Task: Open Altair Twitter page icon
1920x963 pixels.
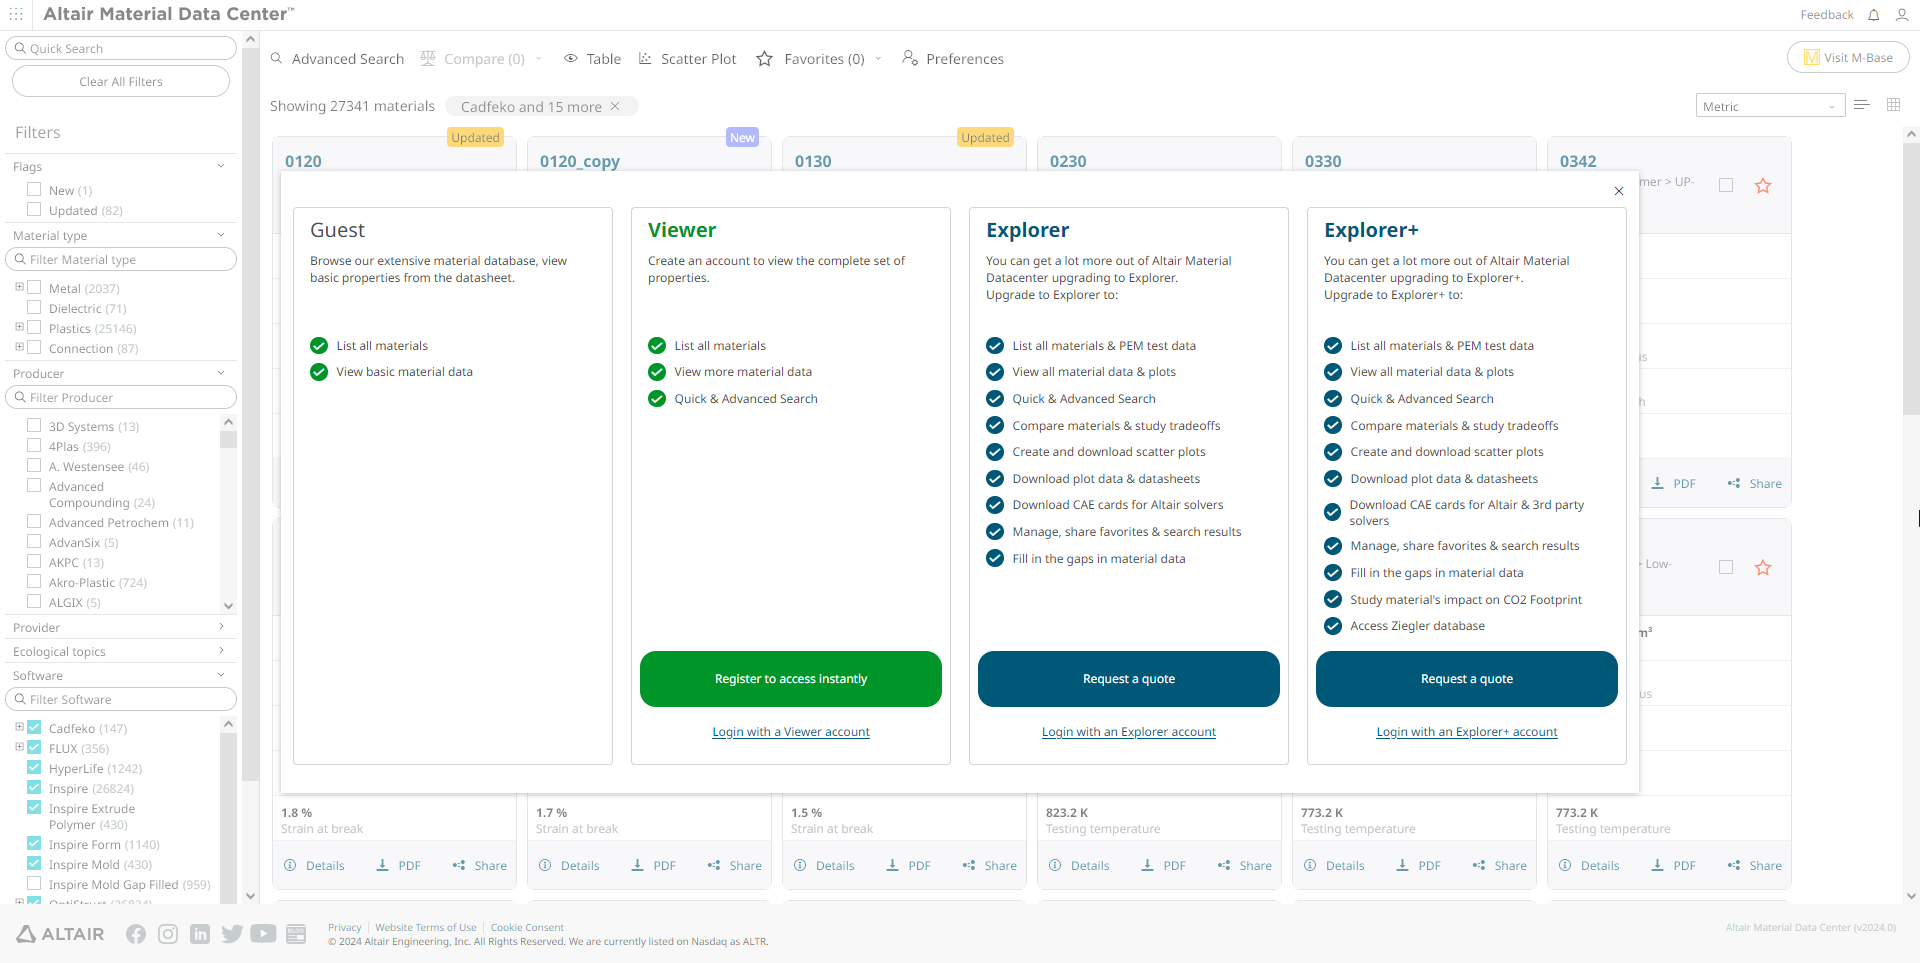Action: coord(232,934)
